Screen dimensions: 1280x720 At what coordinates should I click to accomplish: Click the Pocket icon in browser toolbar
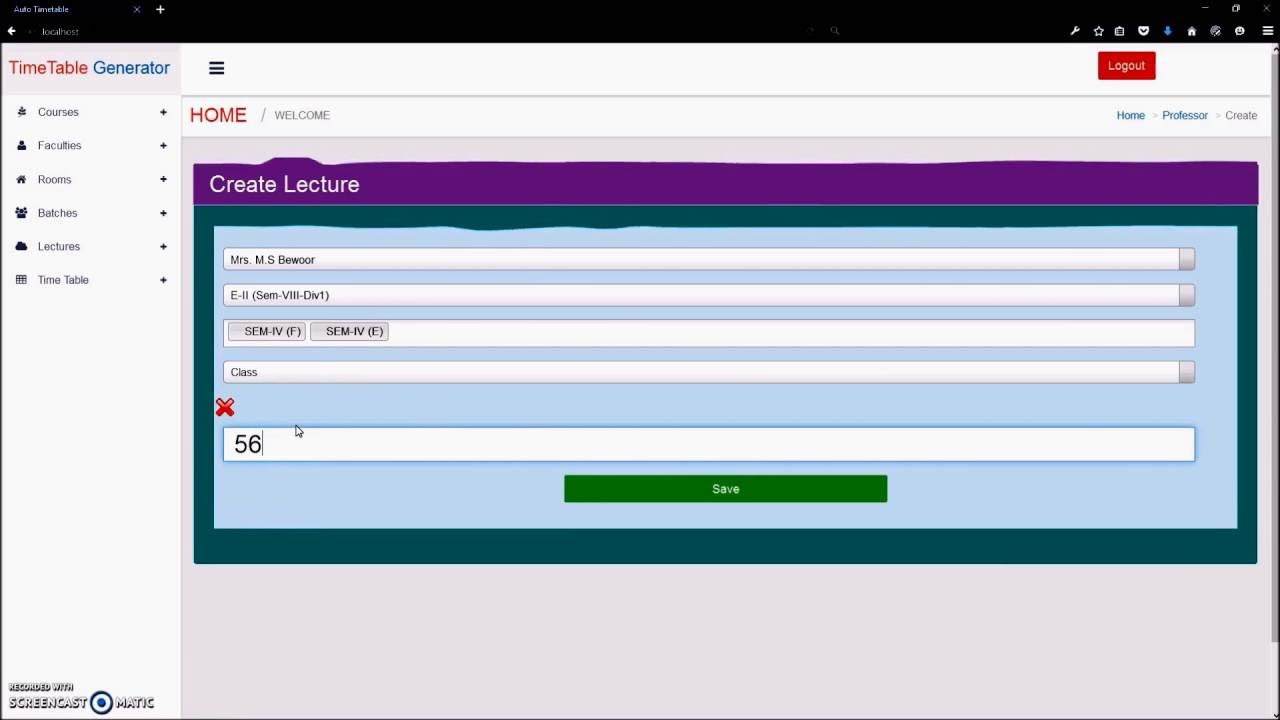pos(1143,31)
